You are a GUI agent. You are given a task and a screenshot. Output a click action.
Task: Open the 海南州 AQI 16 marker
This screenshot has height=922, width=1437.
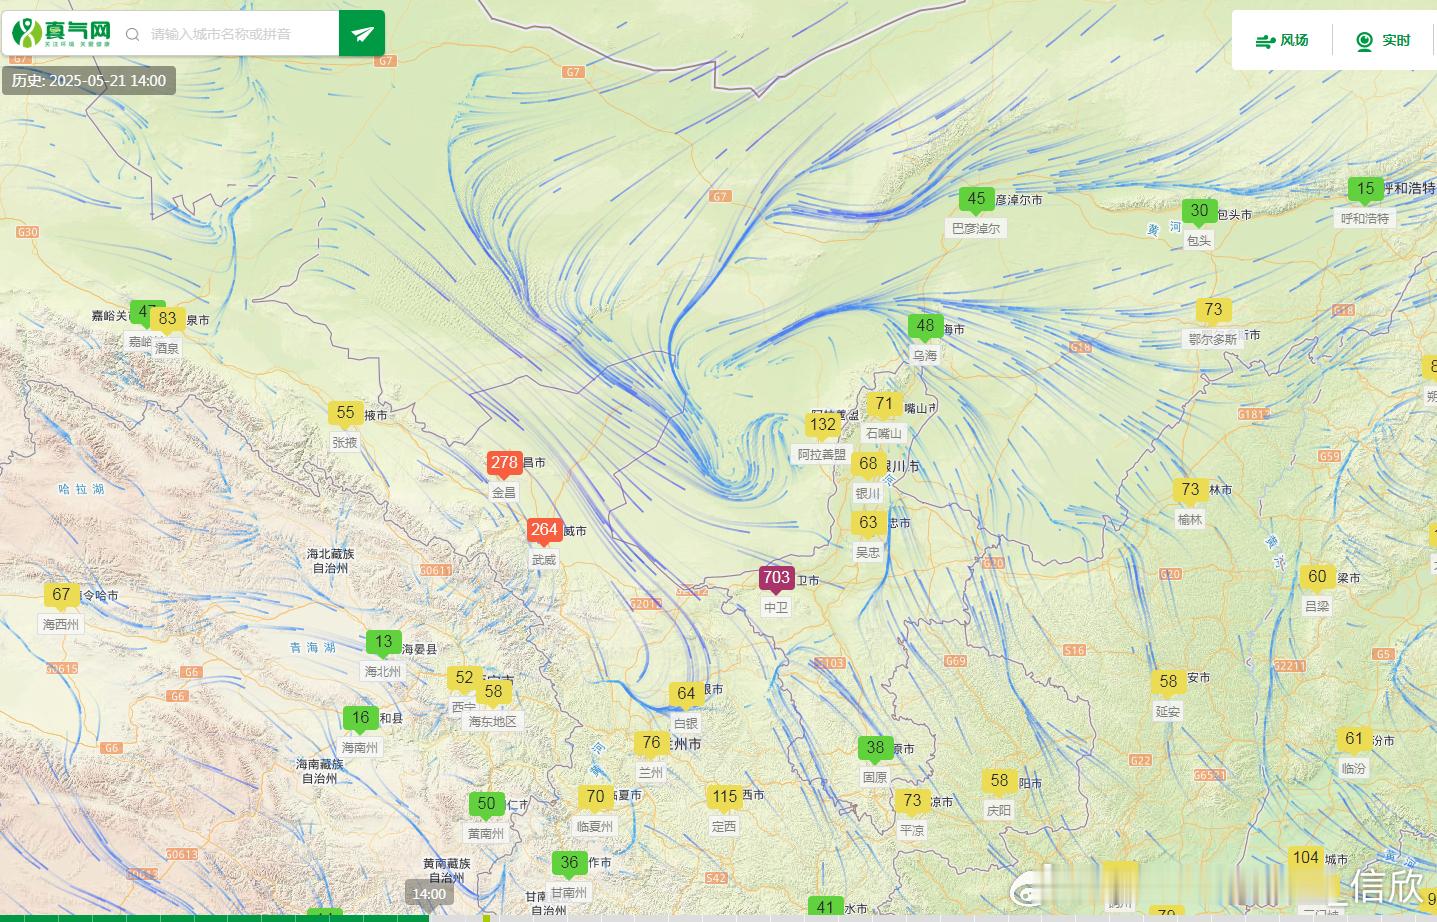360,718
